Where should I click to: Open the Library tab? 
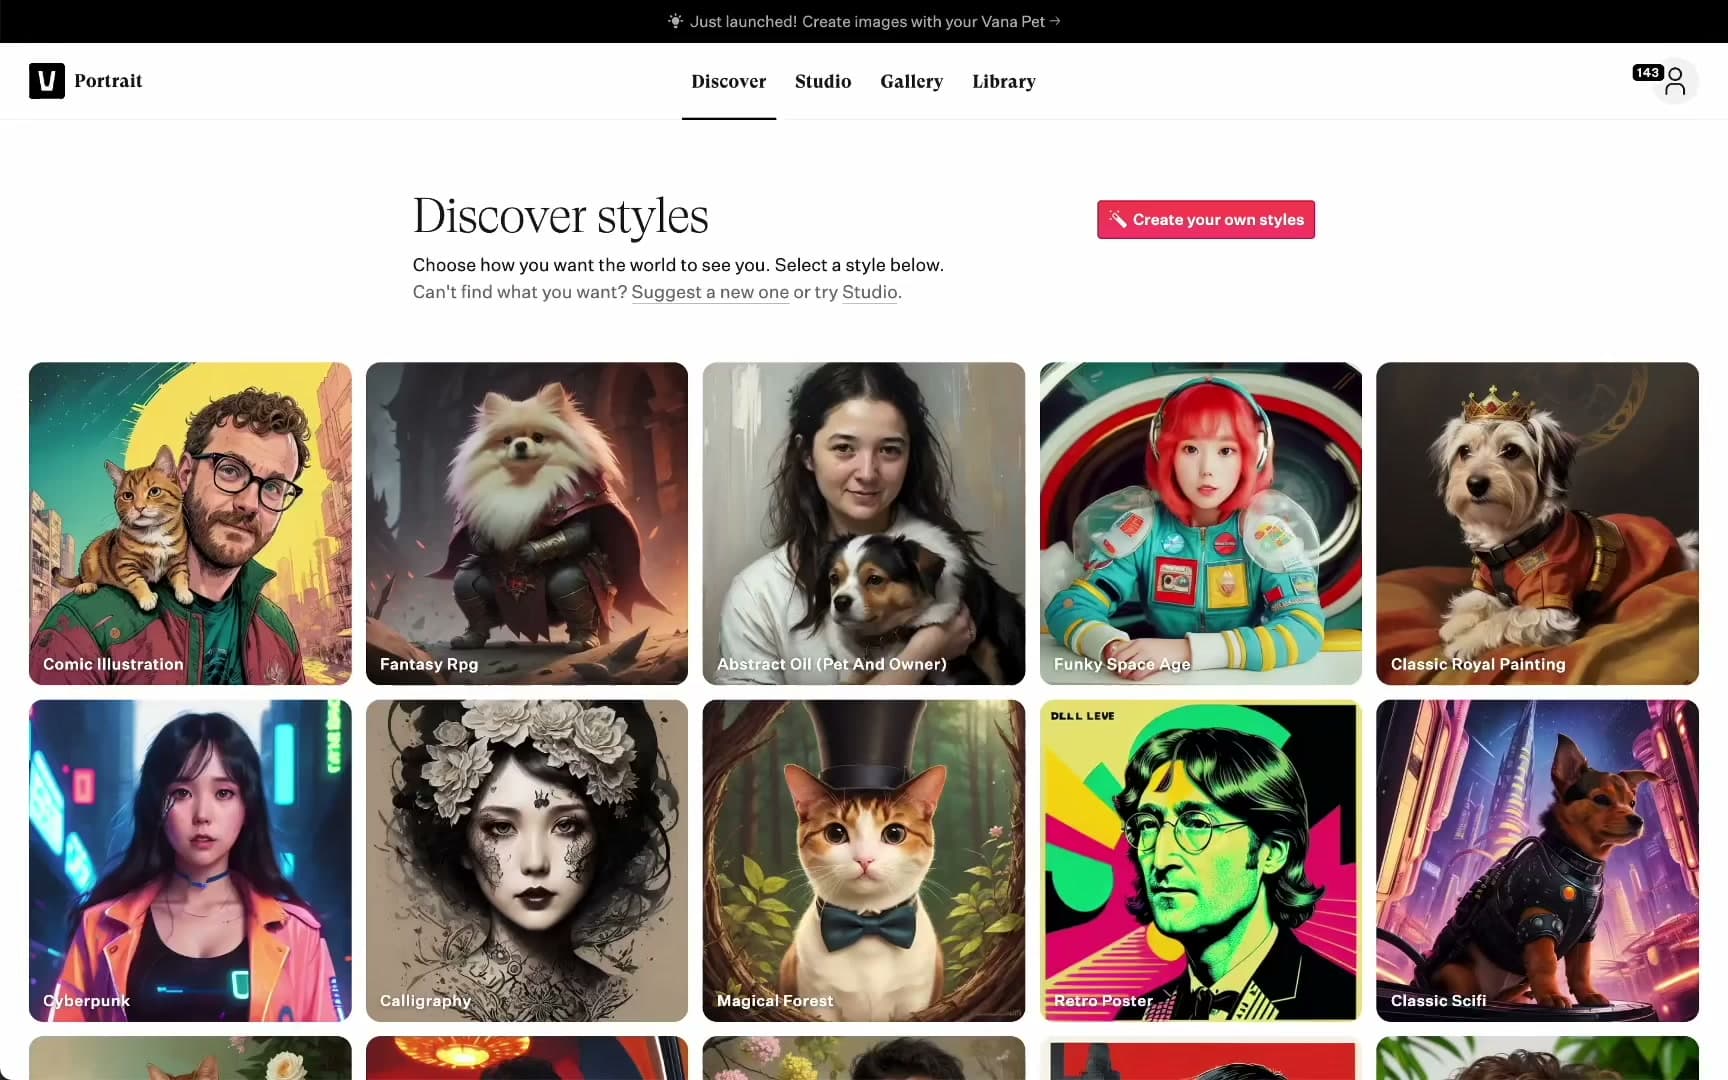click(1004, 82)
